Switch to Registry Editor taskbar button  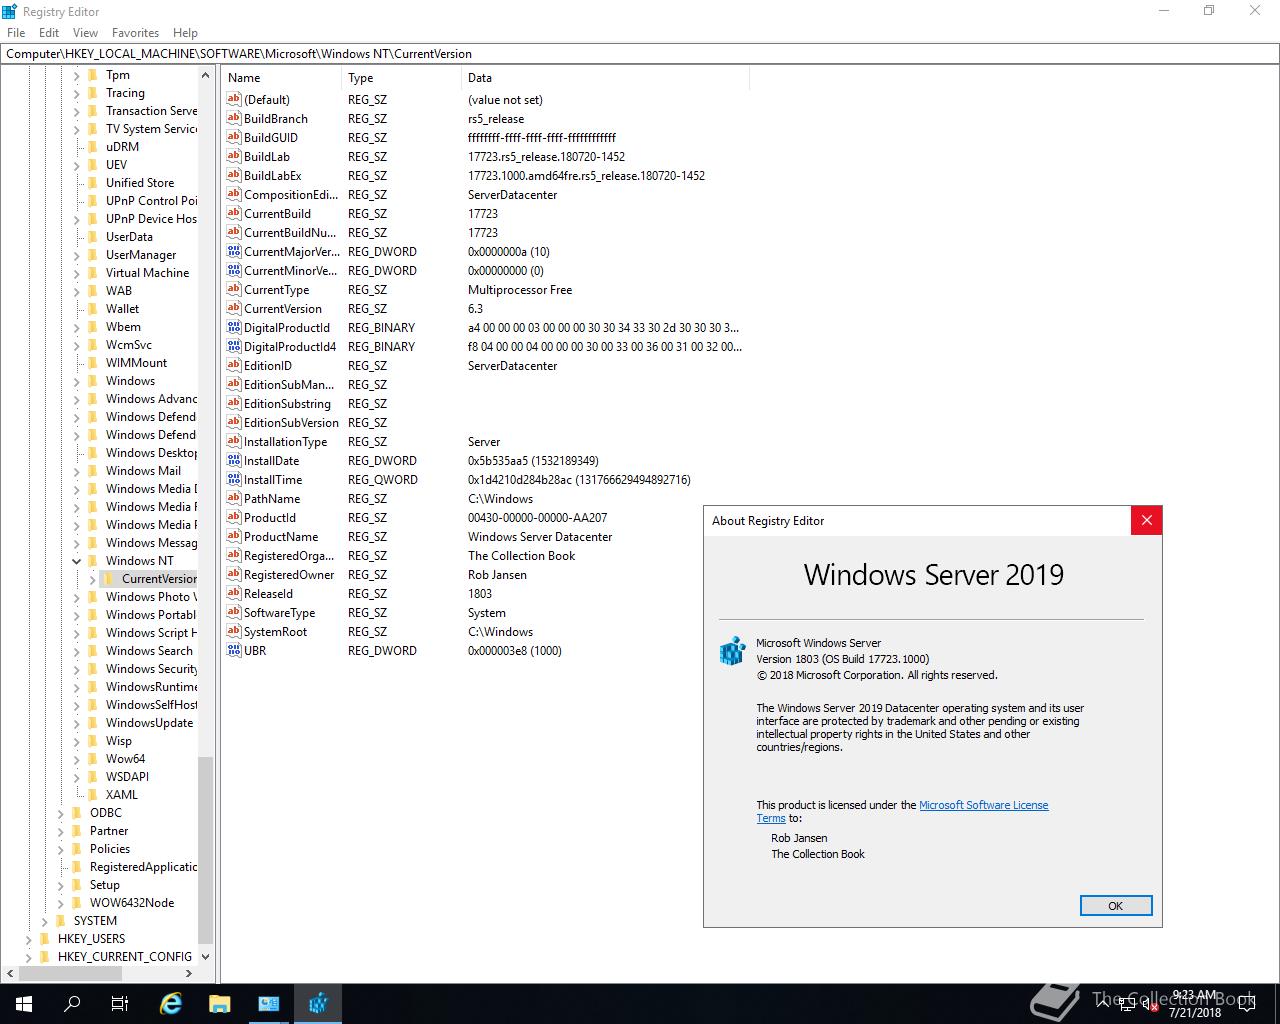(x=318, y=1004)
